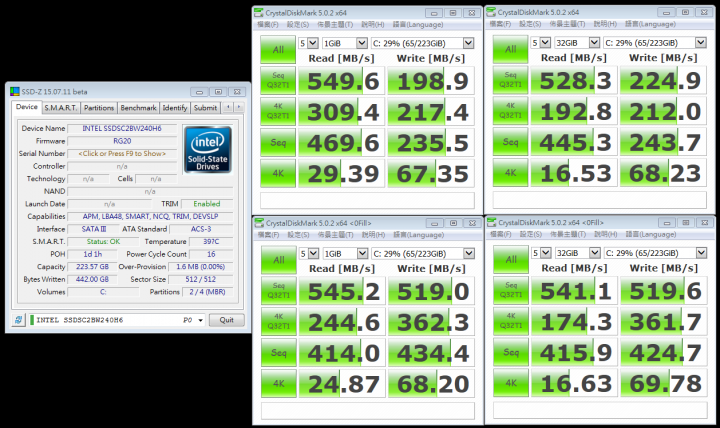Open 檔案(F) menu in the 0Fill 32GiB window
This screenshot has width=720, height=428.
501,234
